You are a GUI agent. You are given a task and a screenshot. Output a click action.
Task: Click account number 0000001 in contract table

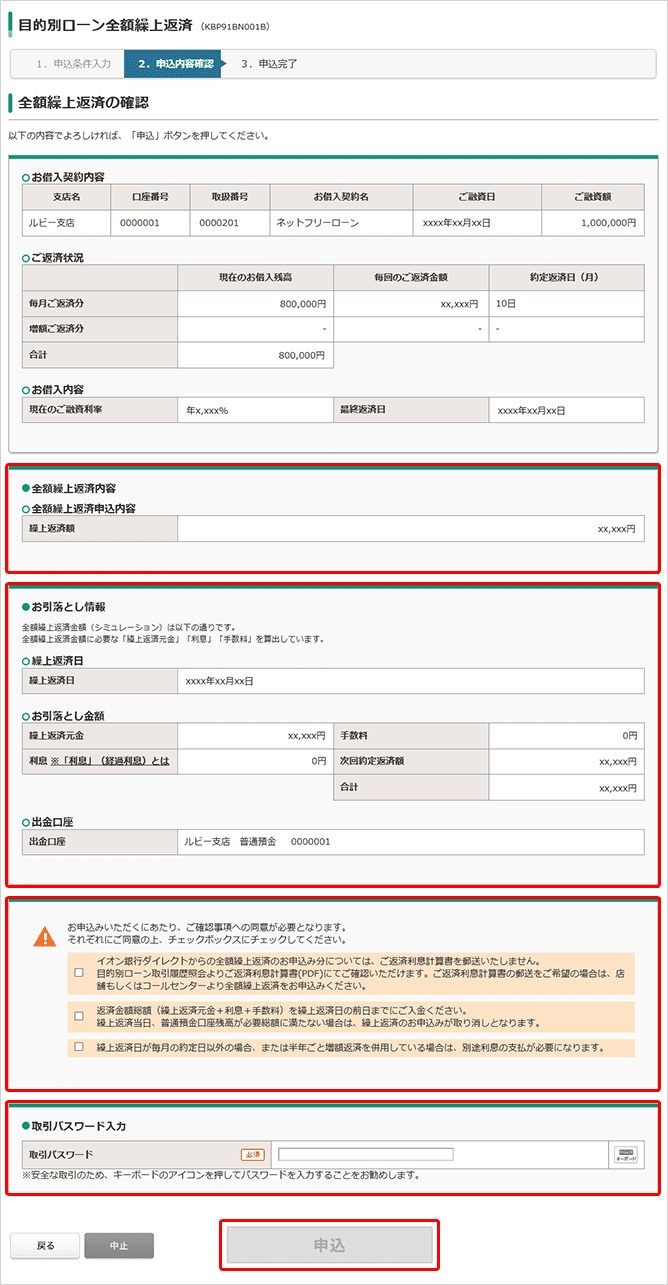pos(150,223)
